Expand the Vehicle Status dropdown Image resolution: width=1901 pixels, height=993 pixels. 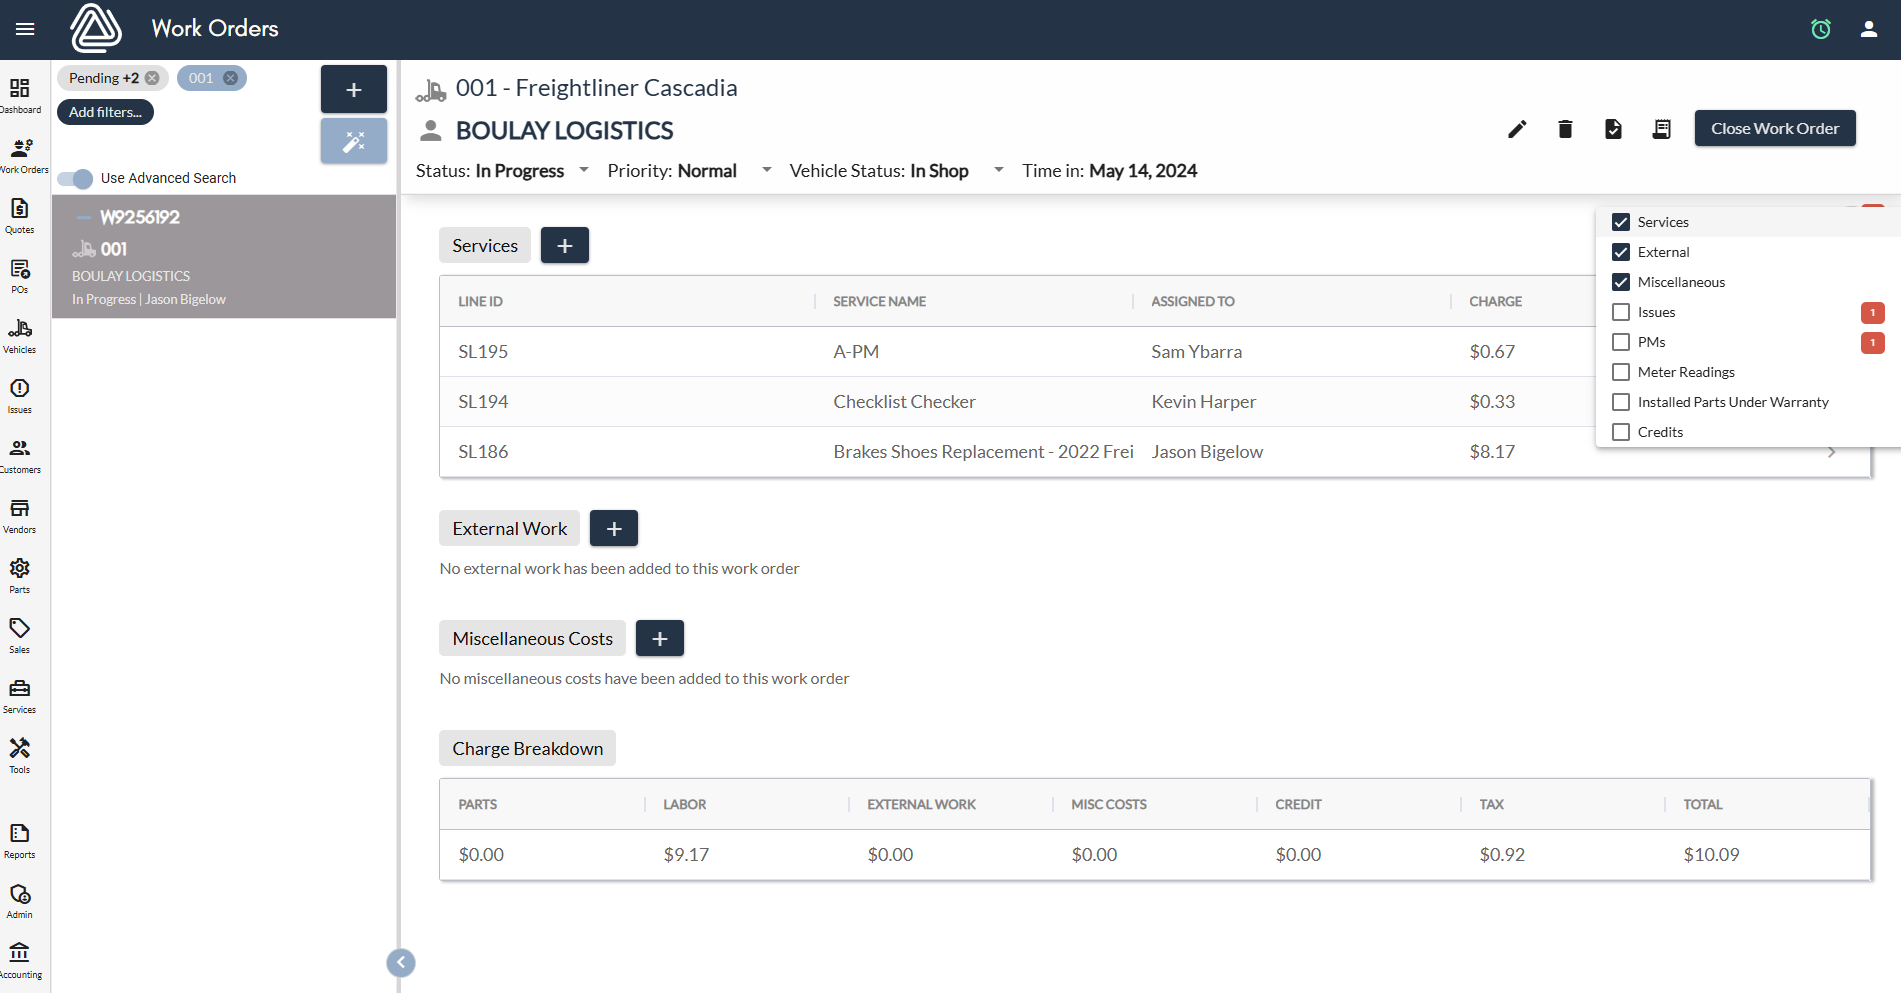[998, 170]
